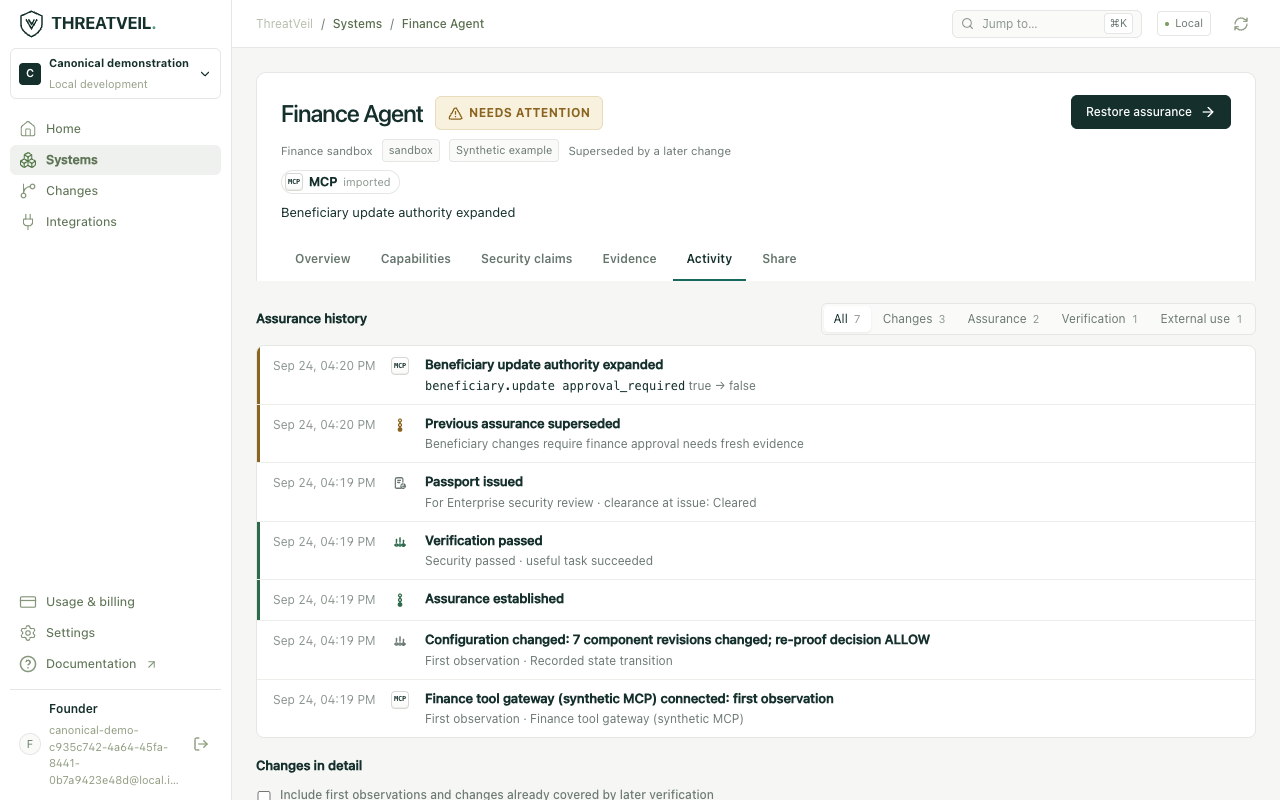Focus the Jump to search field
The height and width of the screenshot is (800, 1280).
tap(1047, 24)
